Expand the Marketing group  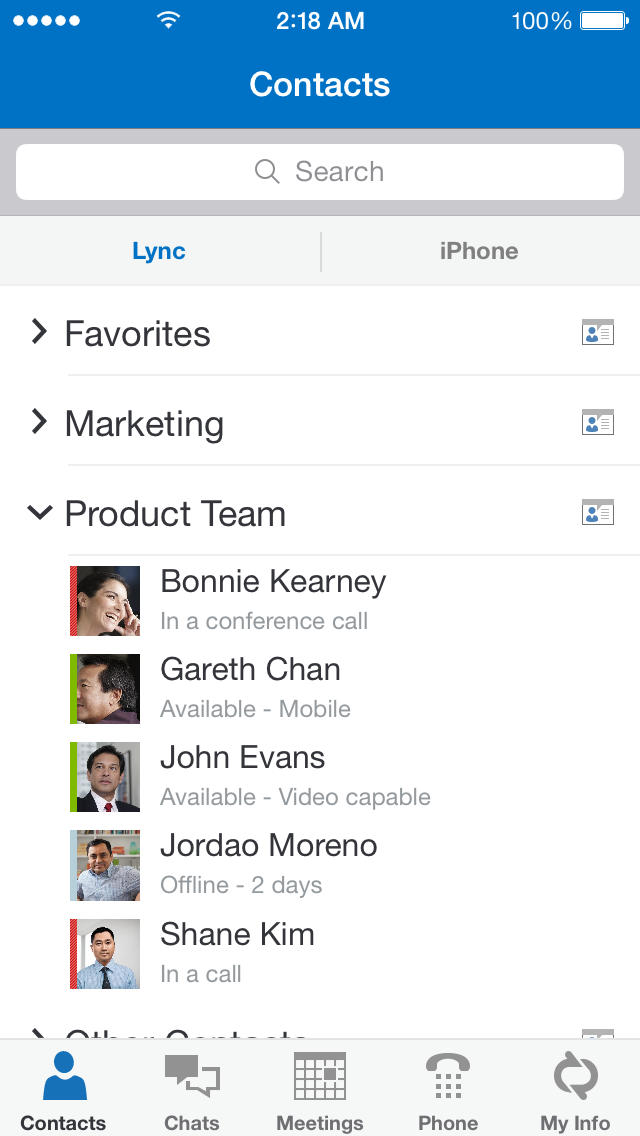[39, 422]
